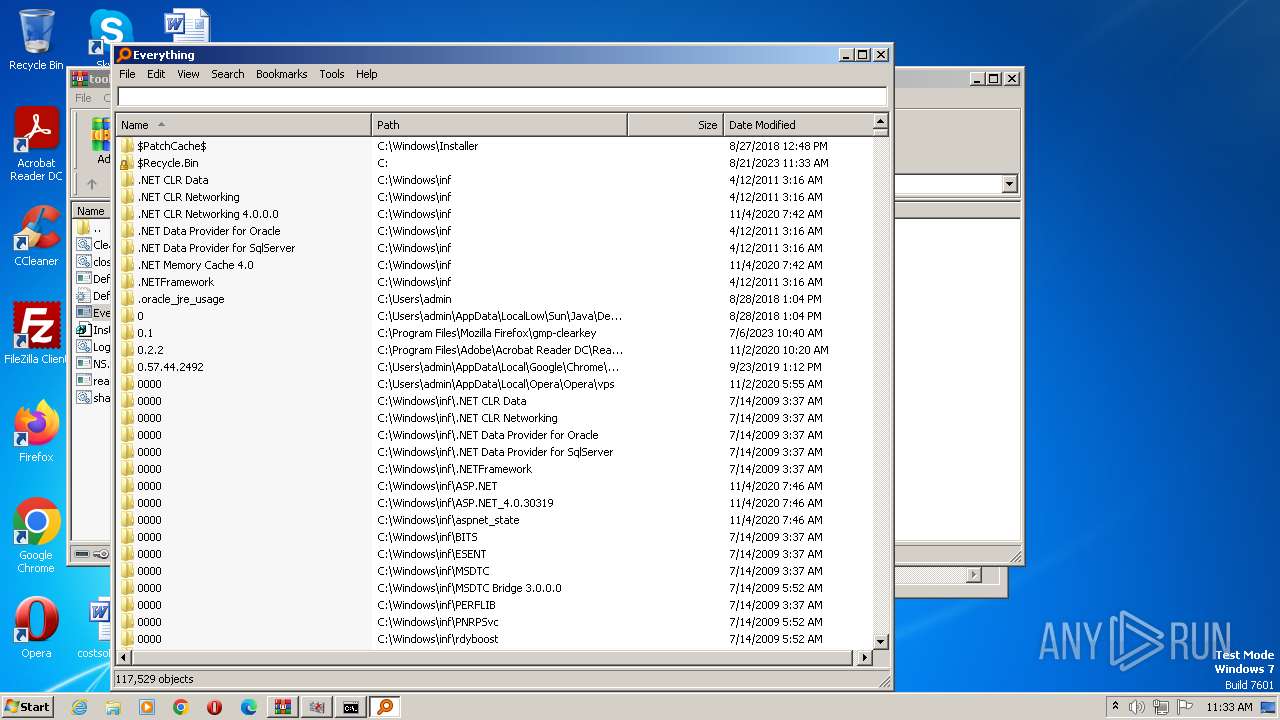Image resolution: width=1280 pixels, height=720 pixels.
Task: Open the Edit menu in Everything
Action: point(156,74)
